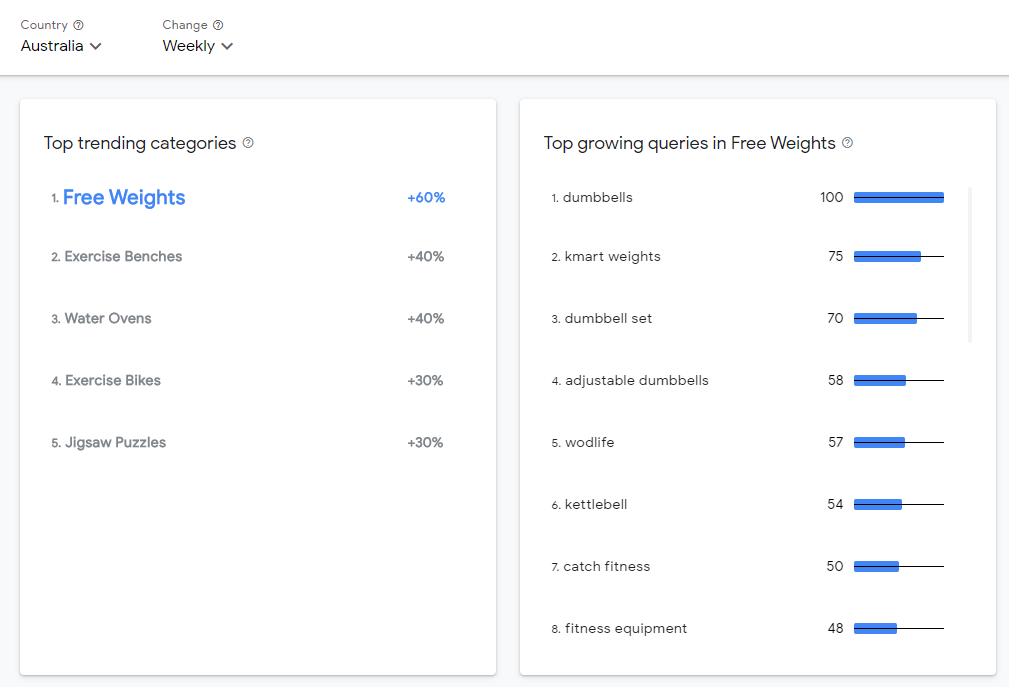The width and height of the screenshot is (1009, 687).
Task: Click the dumbbells query
Action: click(597, 198)
